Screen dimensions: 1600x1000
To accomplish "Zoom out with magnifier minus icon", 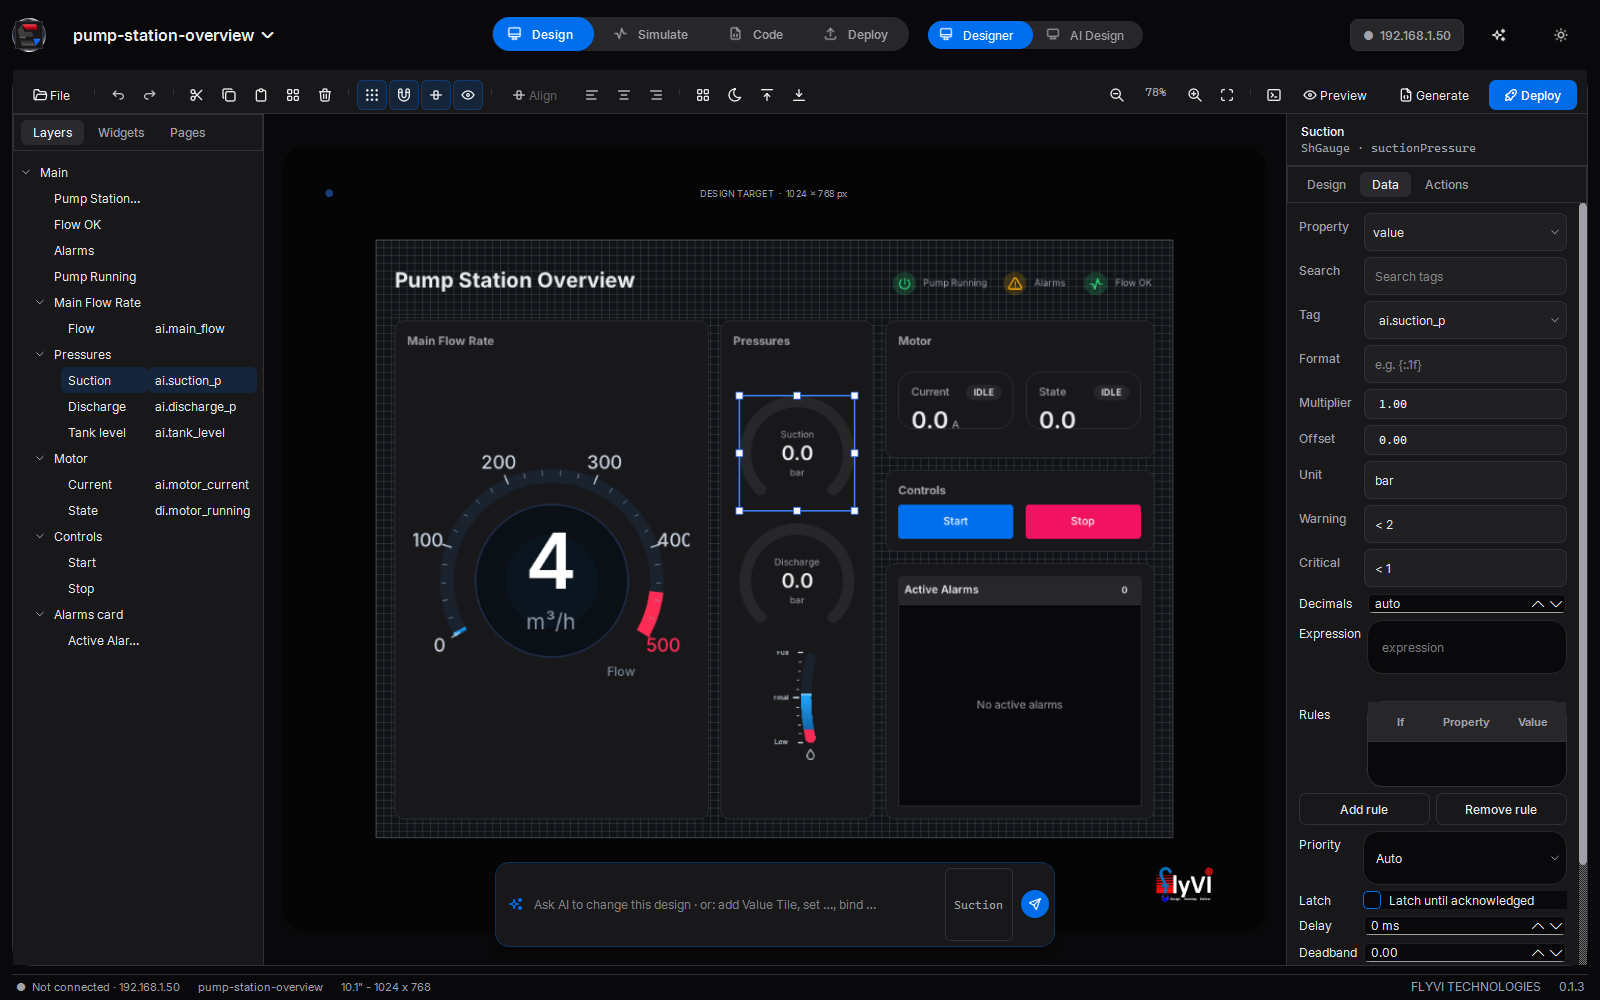I will tap(1117, 95).
